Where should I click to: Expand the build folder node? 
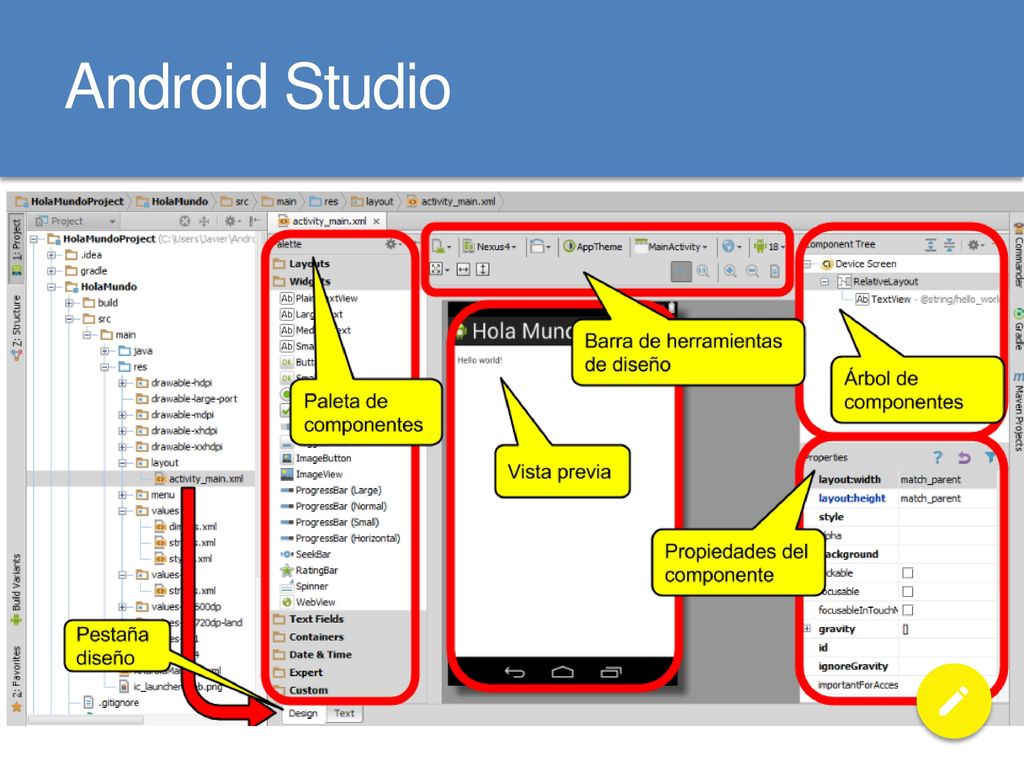(x=69, y=302)
